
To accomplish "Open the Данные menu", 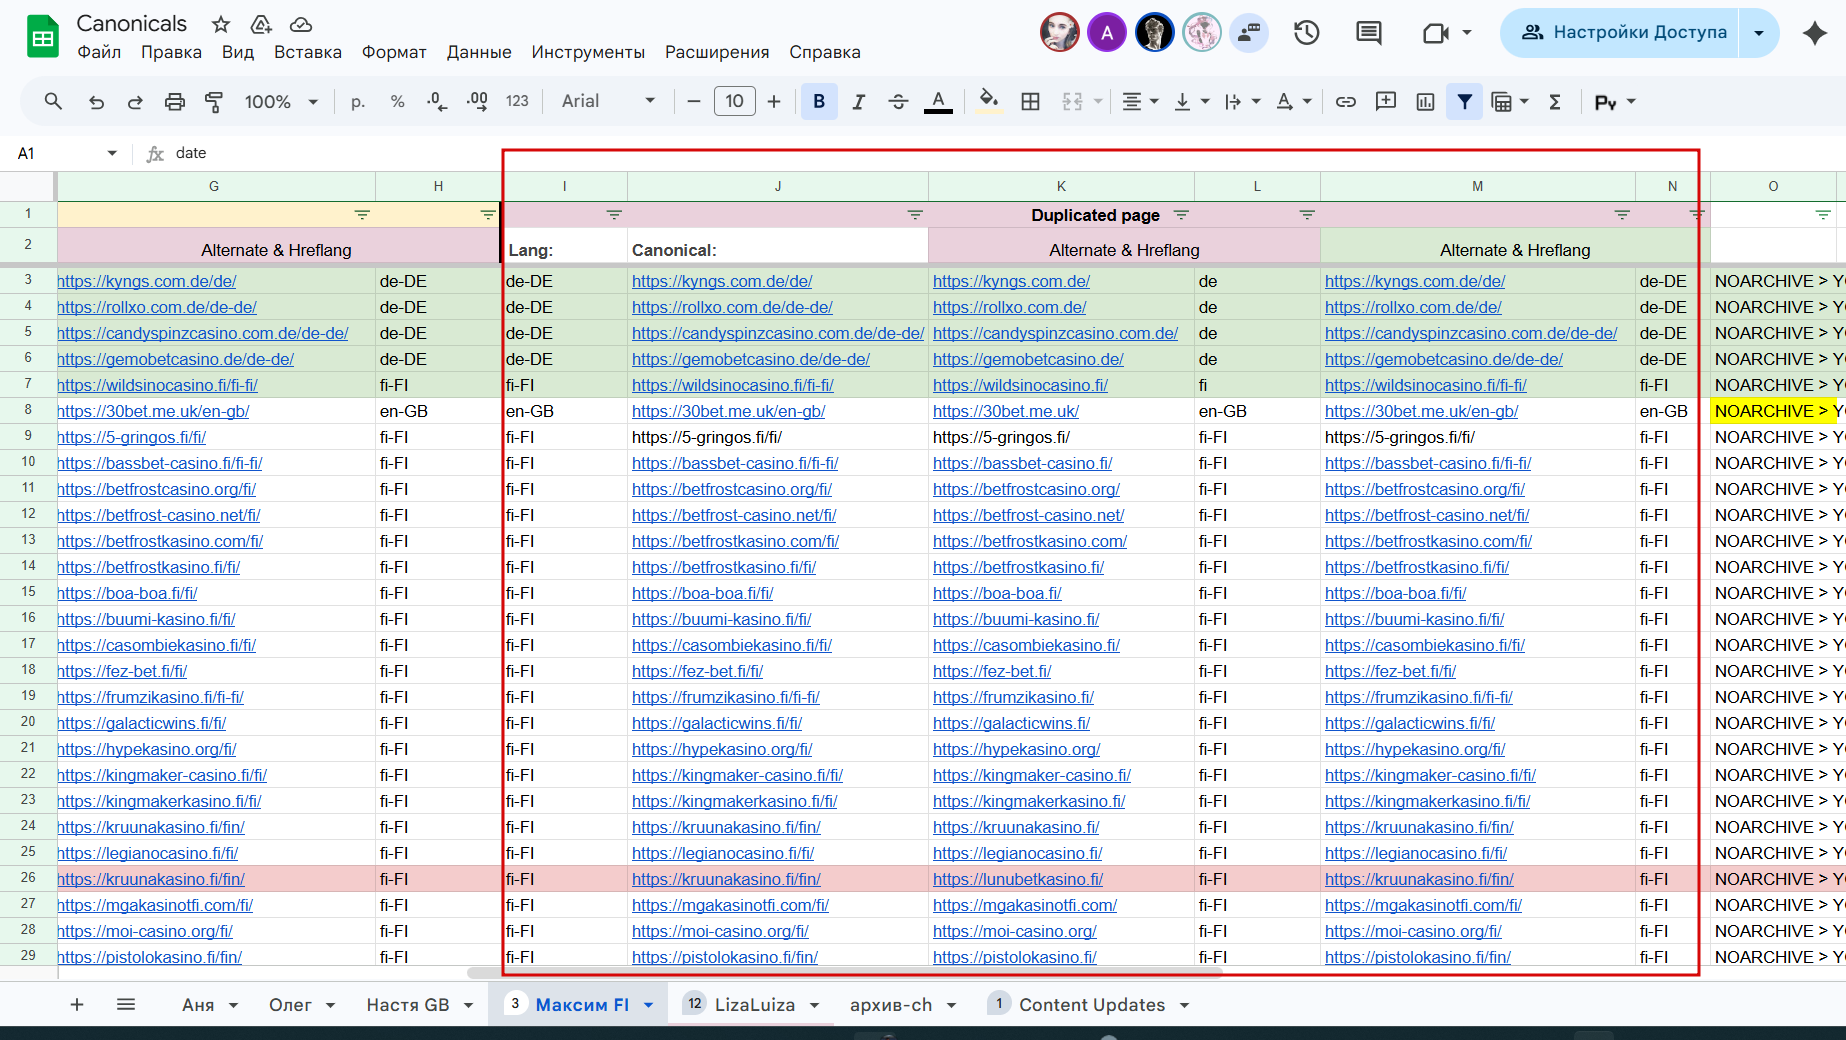I will pos(479,52).
